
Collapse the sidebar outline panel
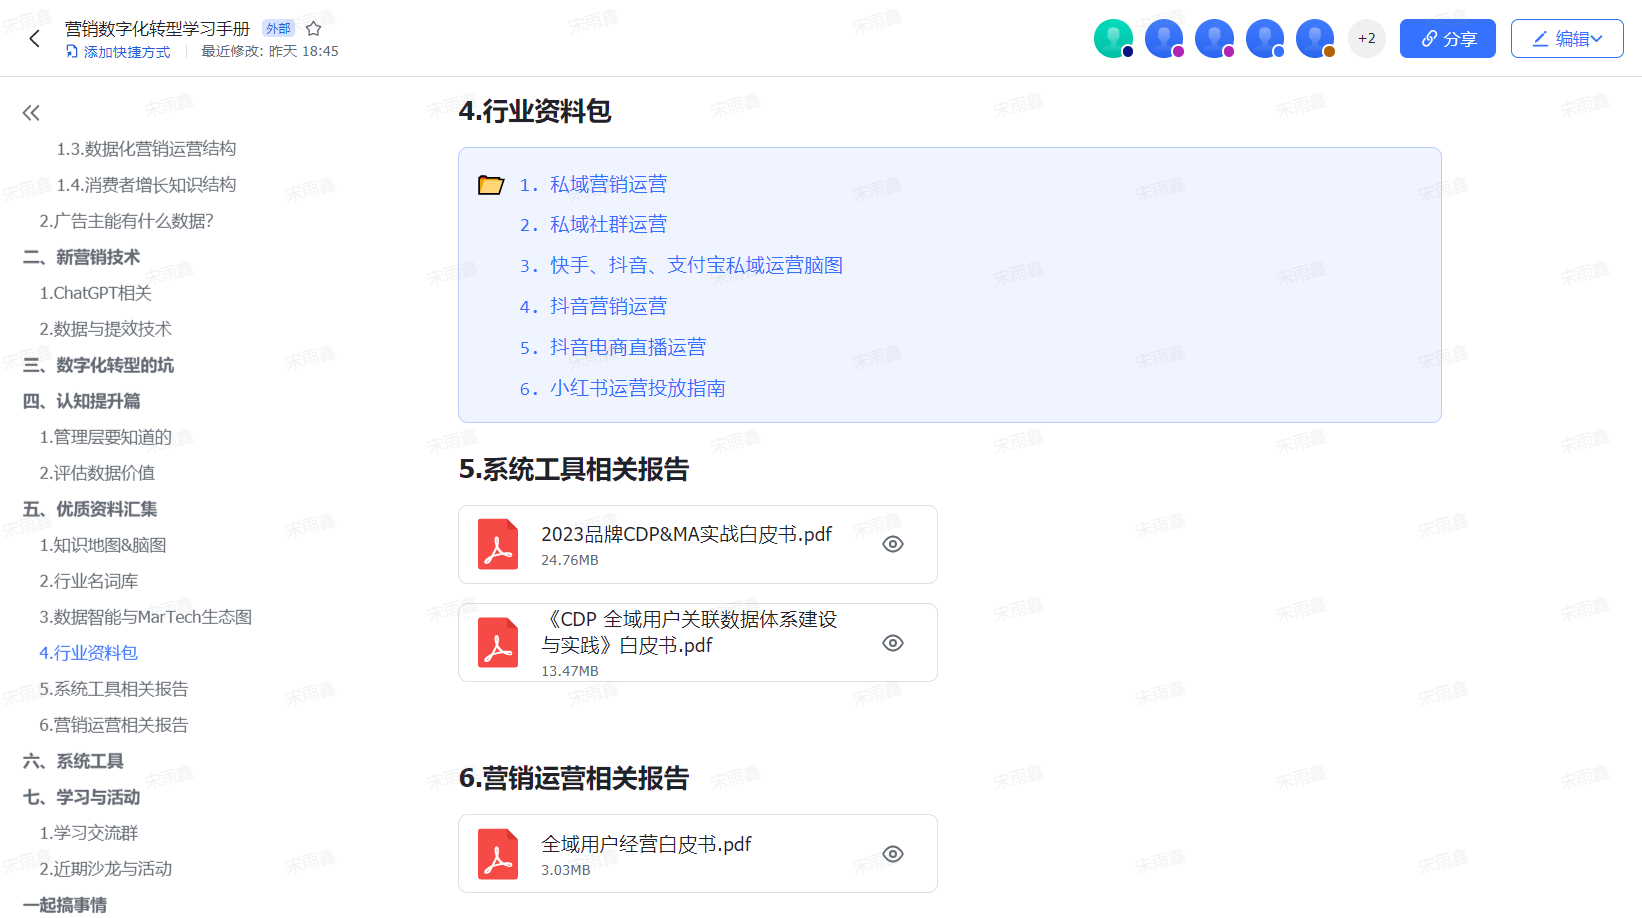click(x=31, y=113)
